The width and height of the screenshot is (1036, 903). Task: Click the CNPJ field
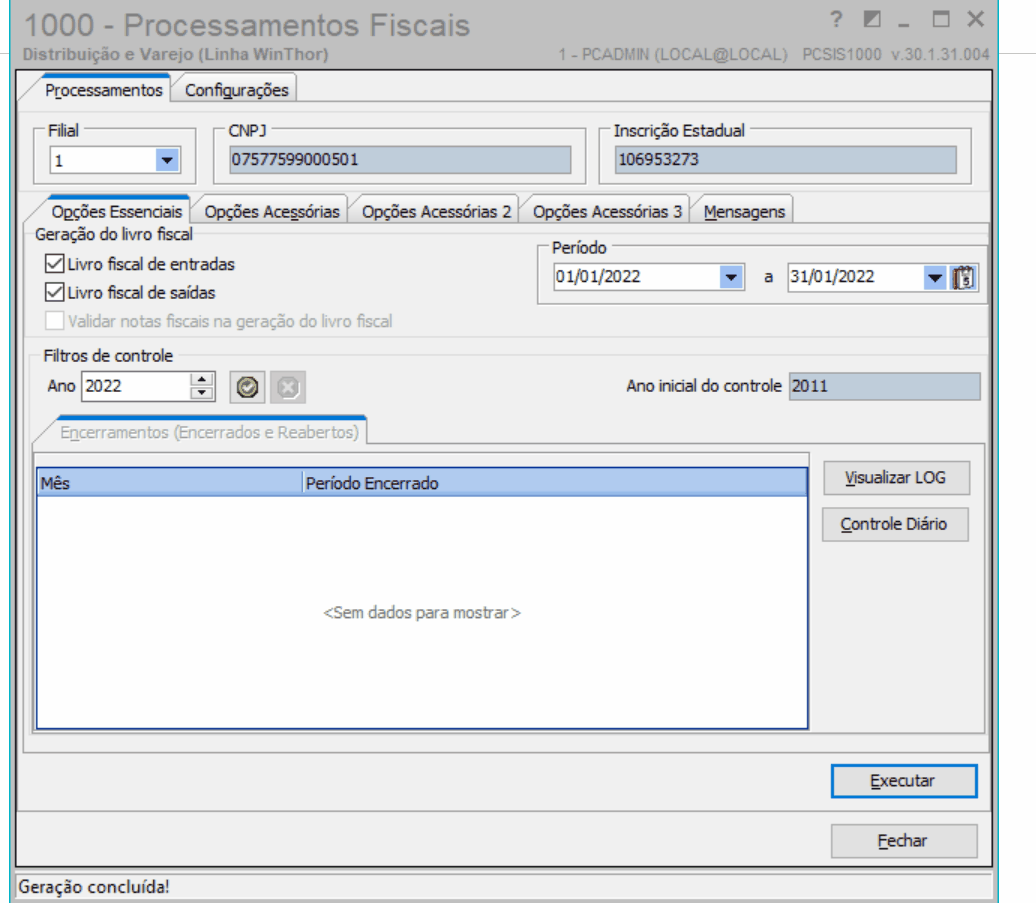click(x=400, y=160)
